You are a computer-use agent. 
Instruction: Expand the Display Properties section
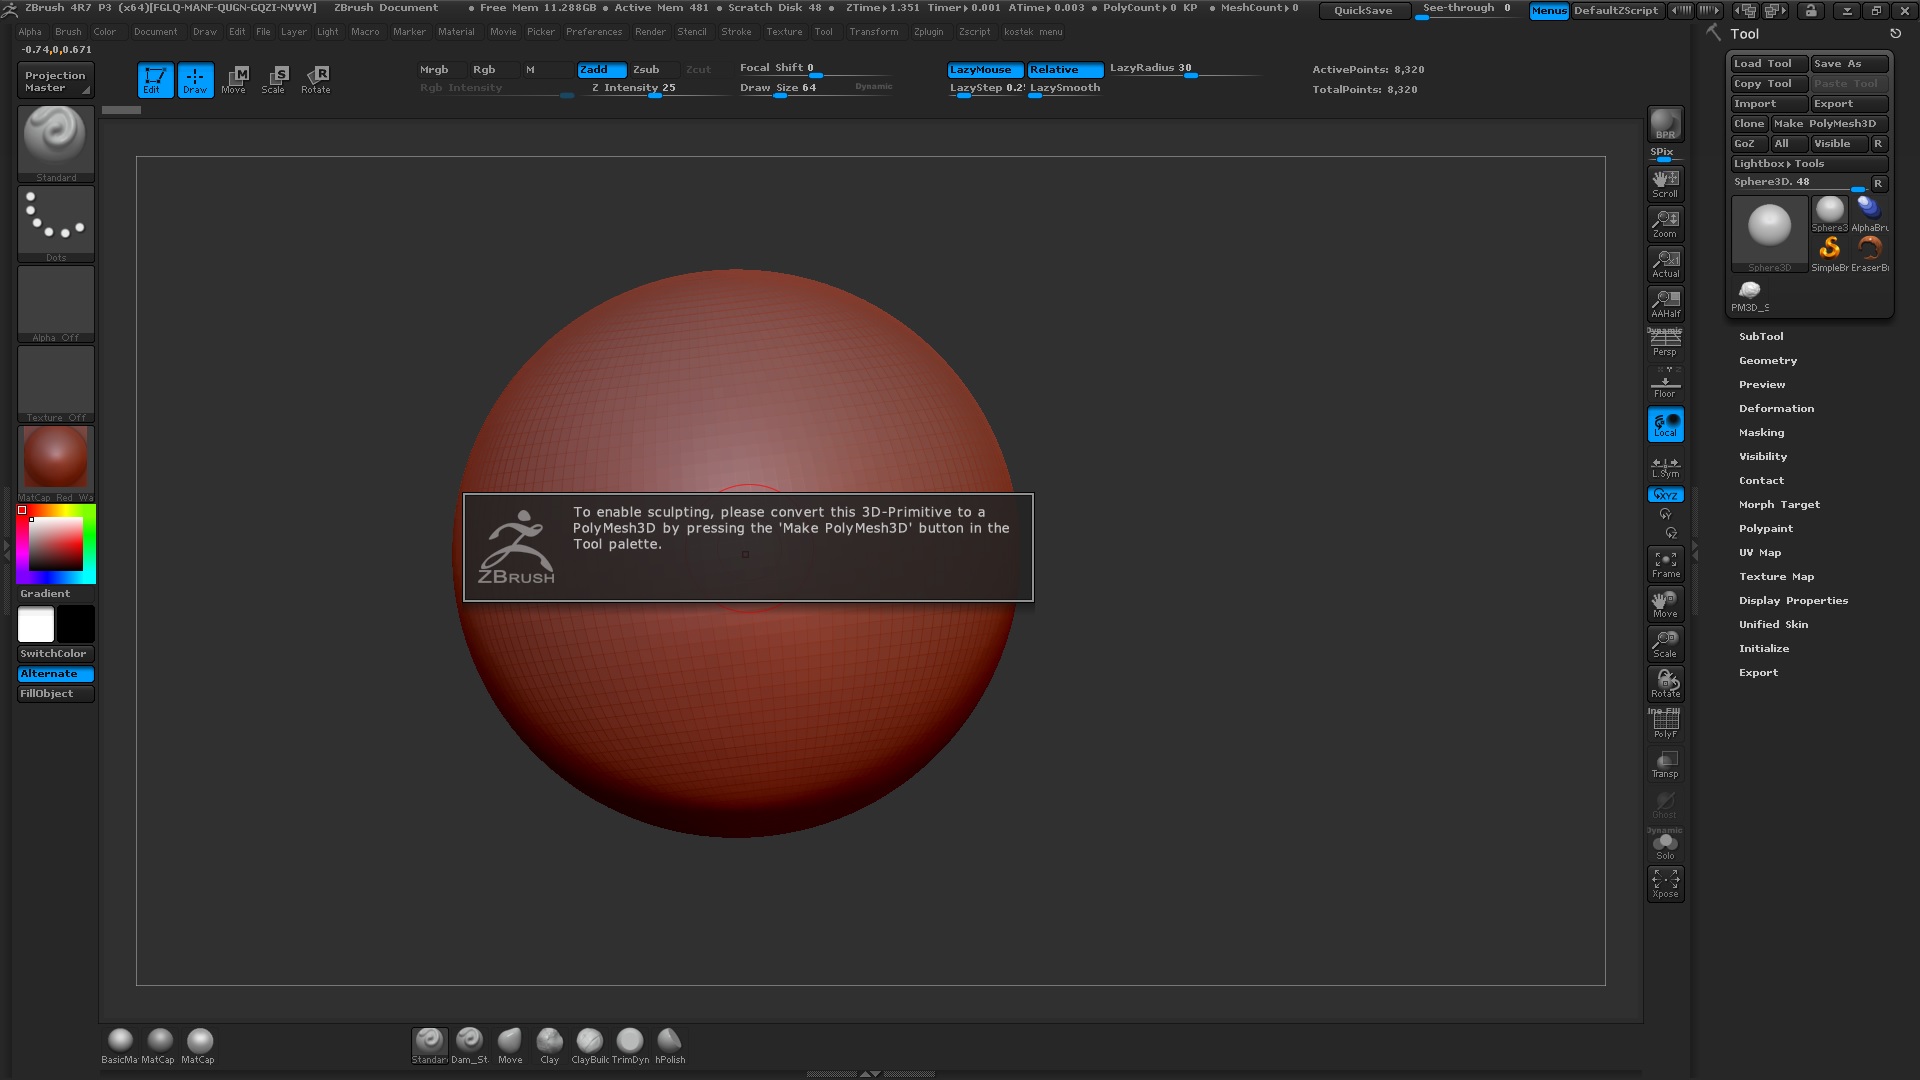click(1793, 601)
